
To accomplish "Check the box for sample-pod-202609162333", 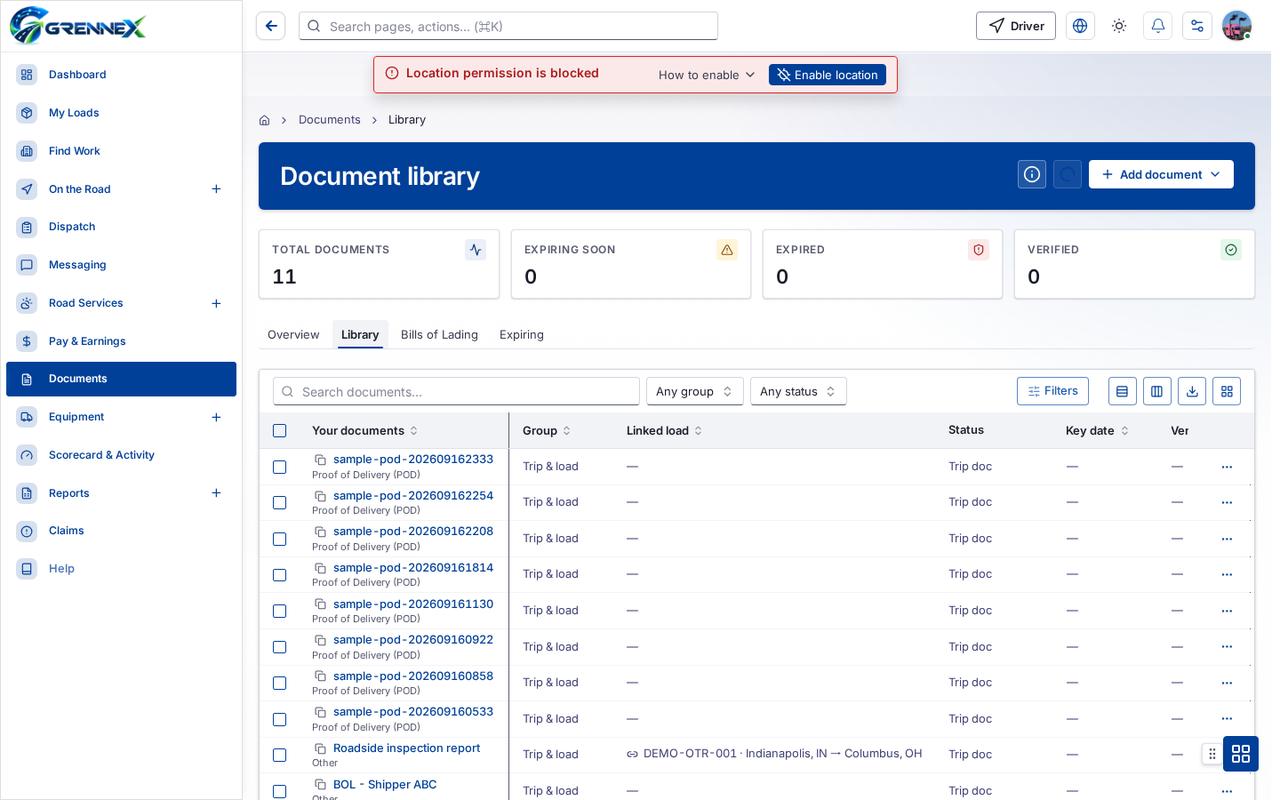I will pos(280,467).
